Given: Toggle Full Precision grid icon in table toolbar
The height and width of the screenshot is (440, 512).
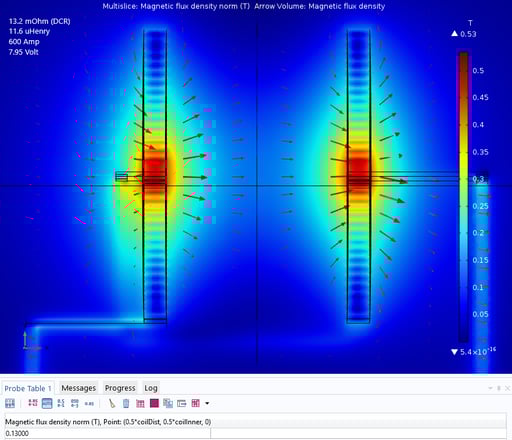Looking at the screenshot, I should click(10, 403).
